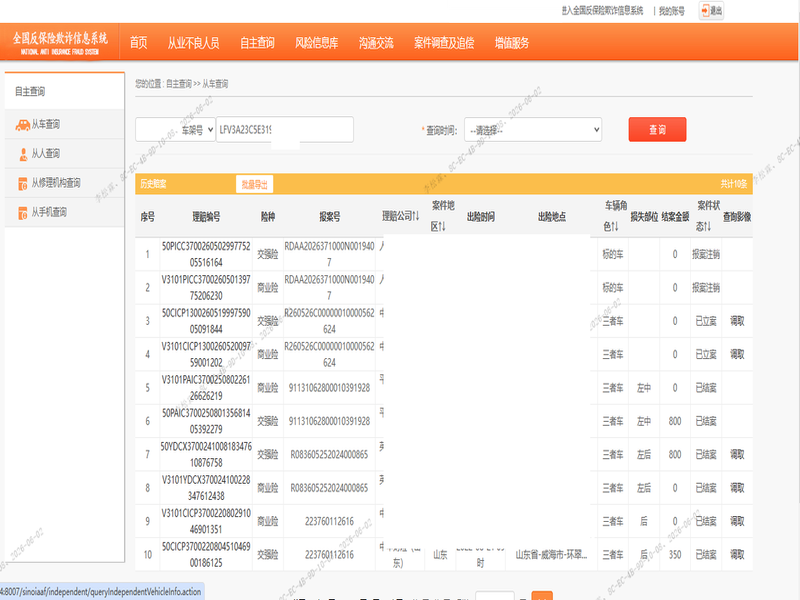Sort by 车辆角色 column arrows
Viewport: 800px width, 600px height.
(x=614, y=227)
